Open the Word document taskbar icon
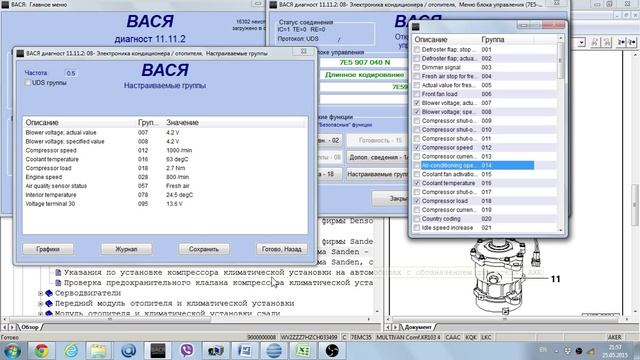This screenshot has width=640, height=360. (x=244, y=351)
